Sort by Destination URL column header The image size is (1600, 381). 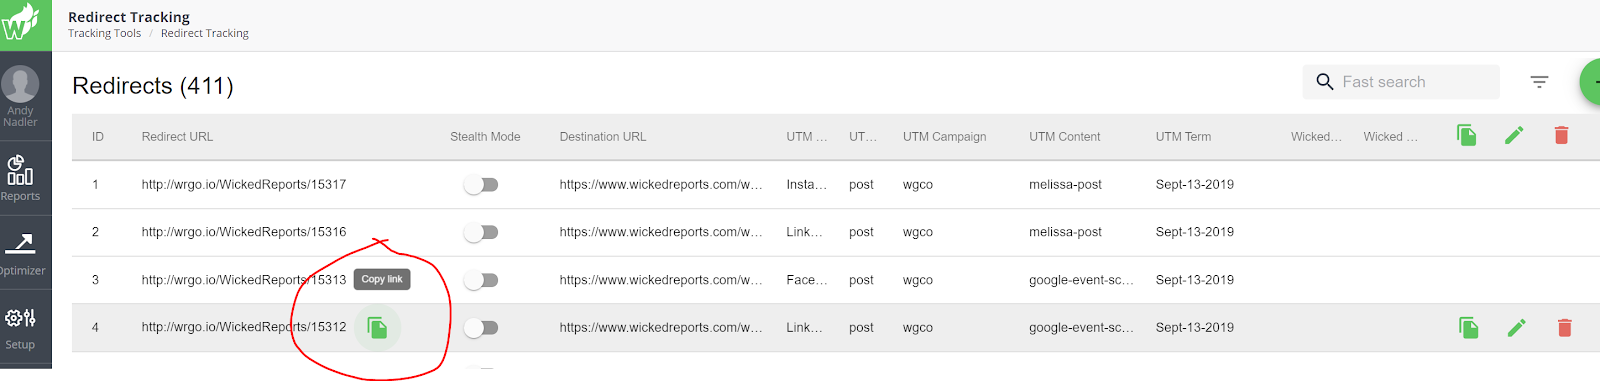coord(603,137)
